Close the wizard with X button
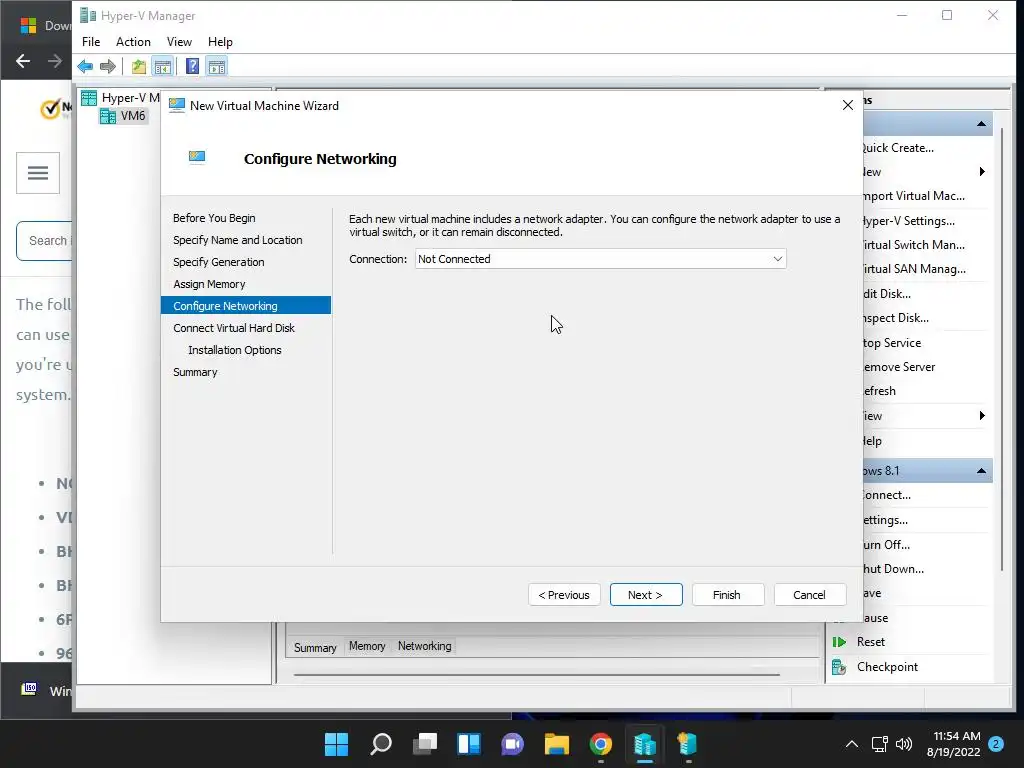The height and width of the screenshot is (768, 1024). 848,105
